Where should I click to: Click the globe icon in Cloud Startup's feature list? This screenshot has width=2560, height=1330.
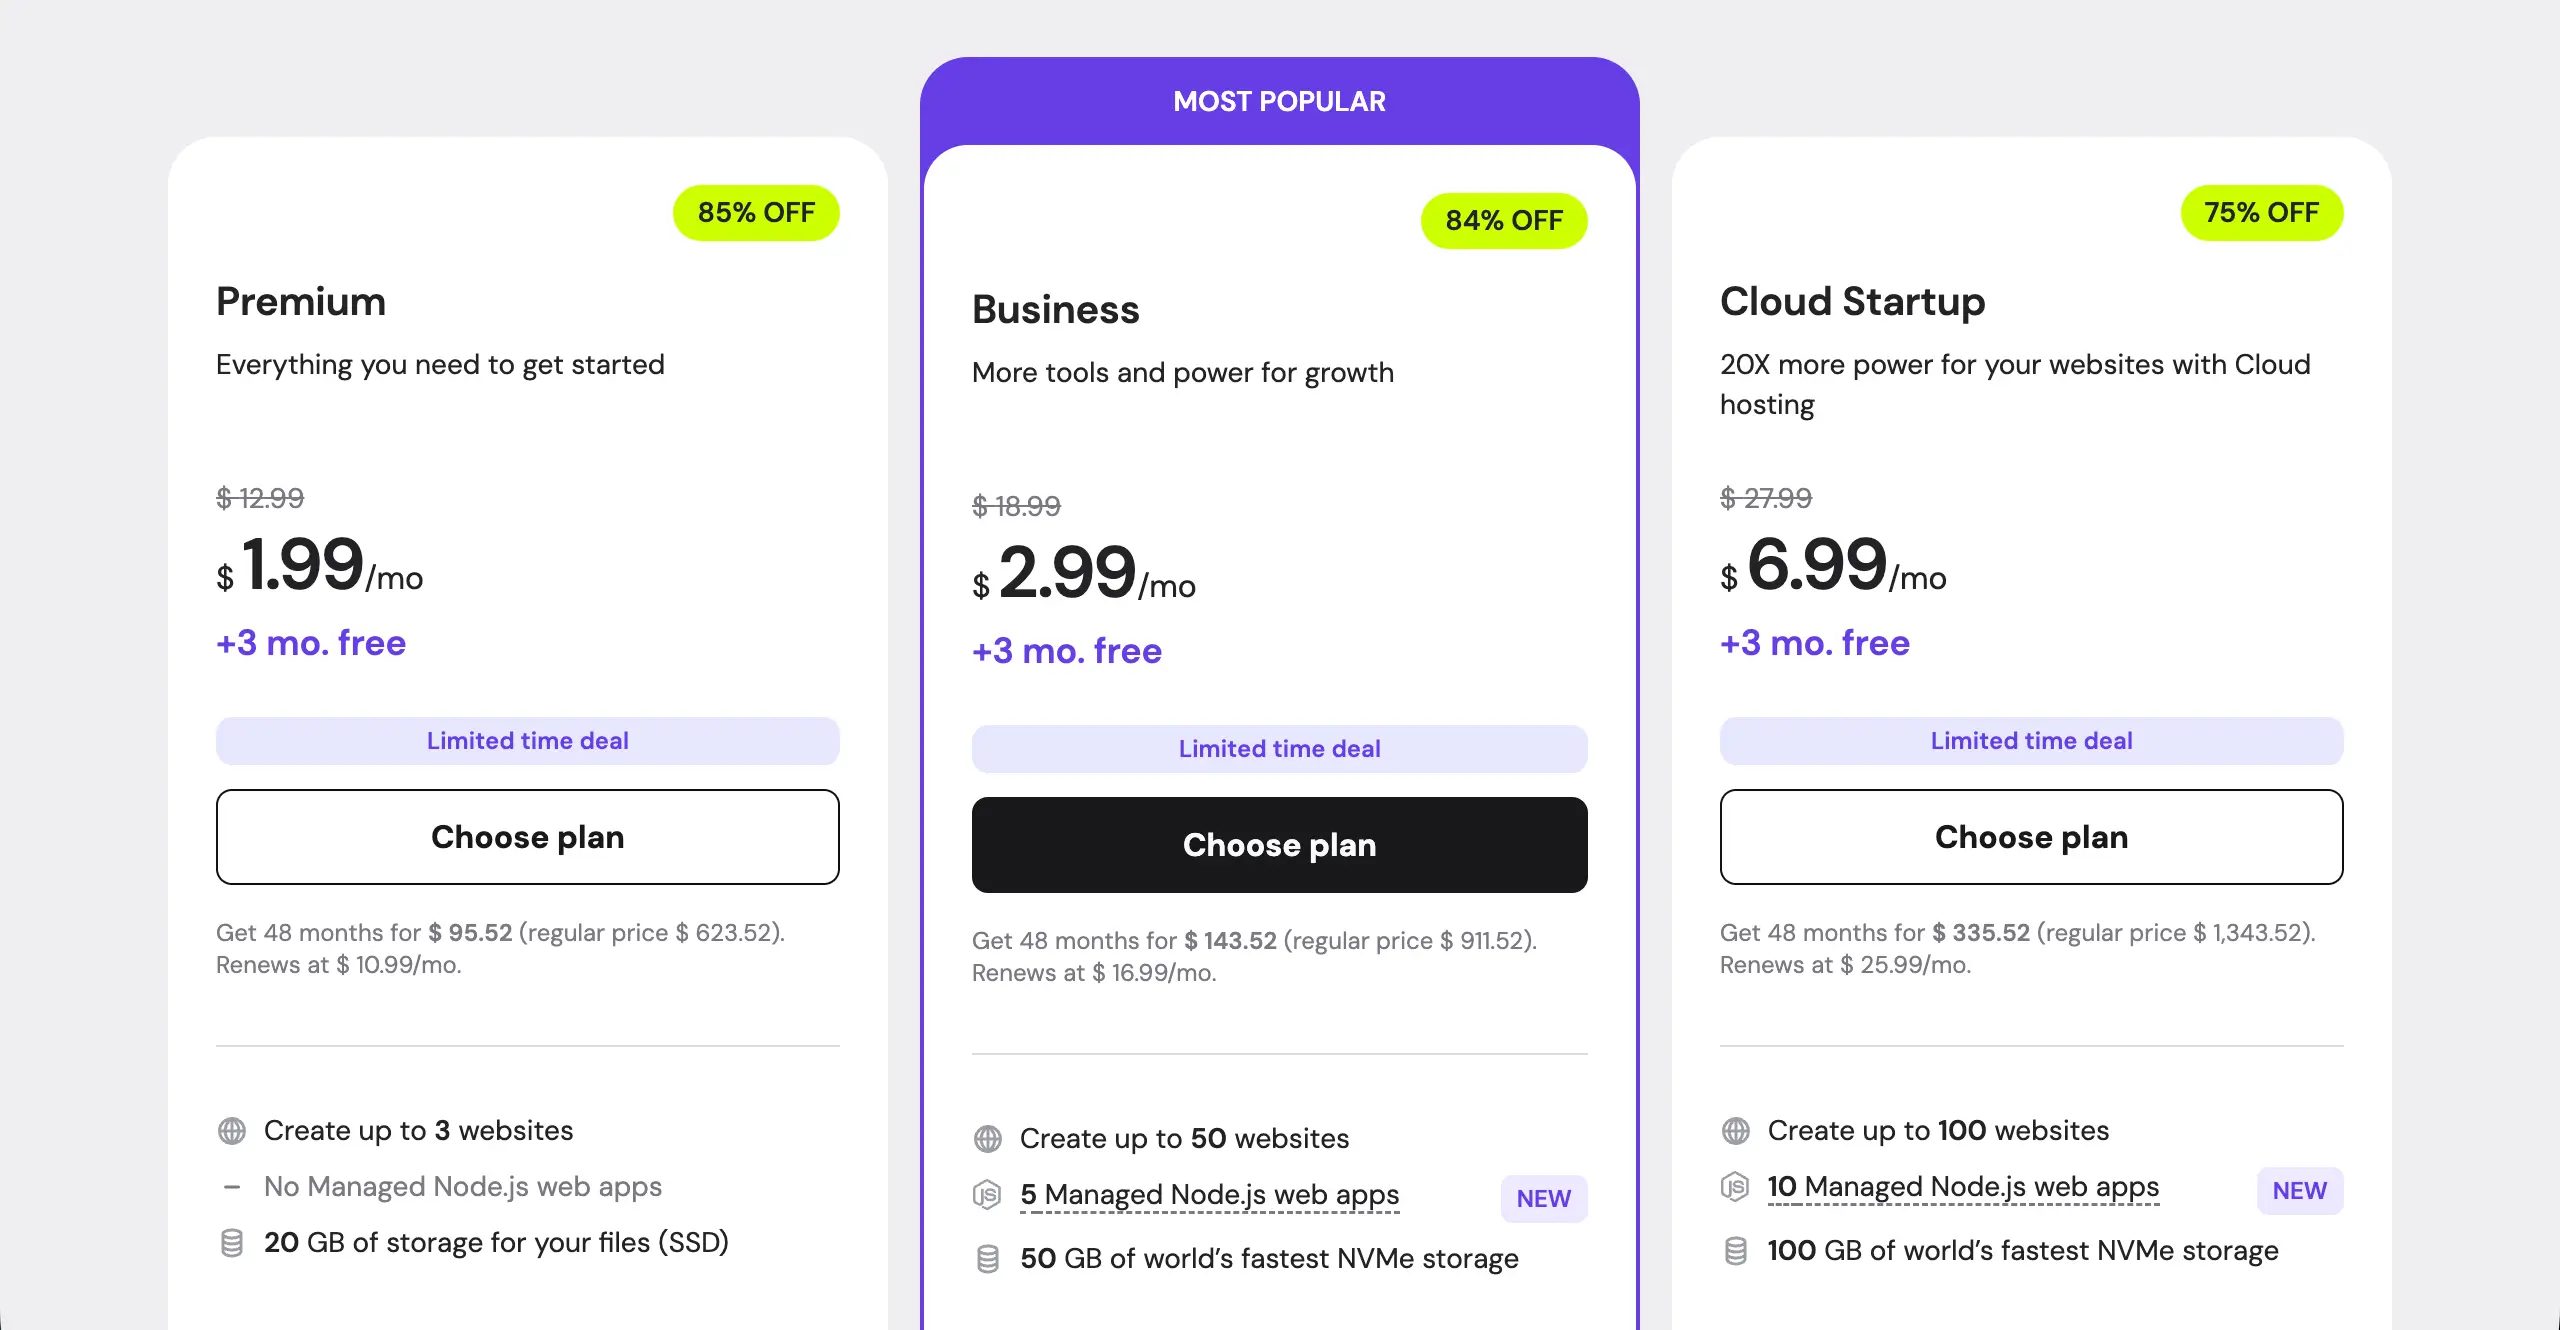tap(1738, 1131)
